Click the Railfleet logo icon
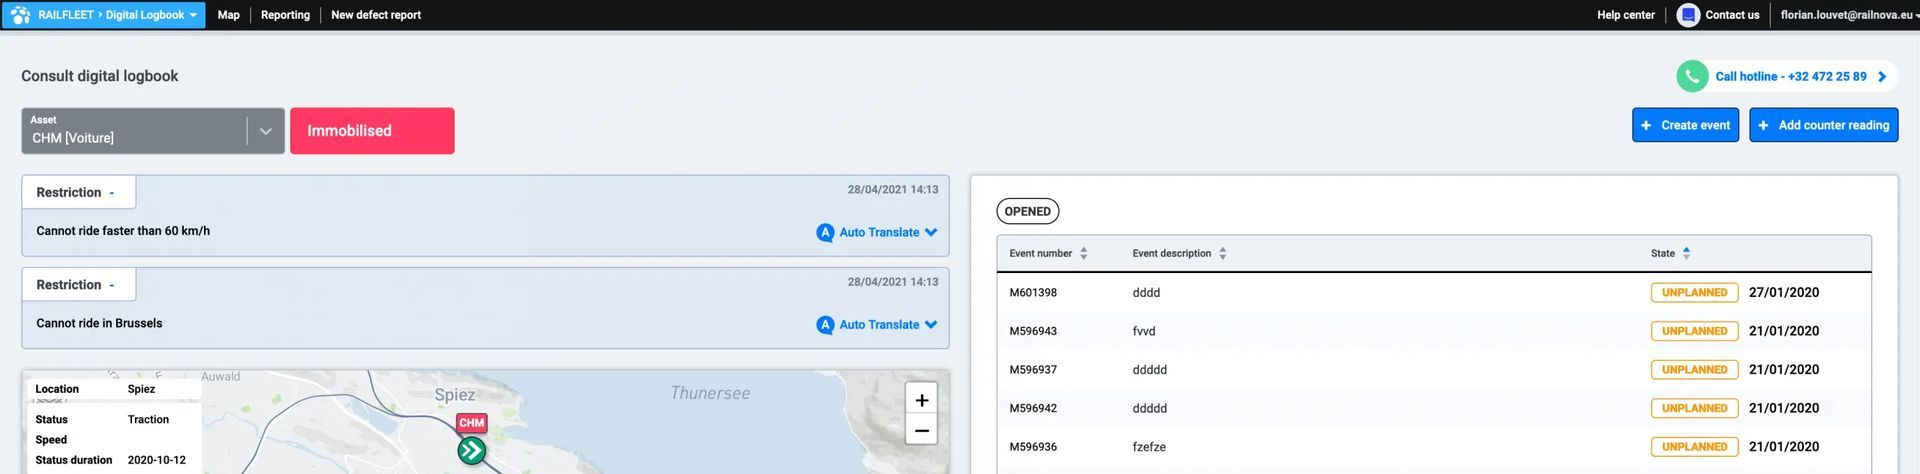The width and height of the screenshot is (1920, 474). click(20, 15)
